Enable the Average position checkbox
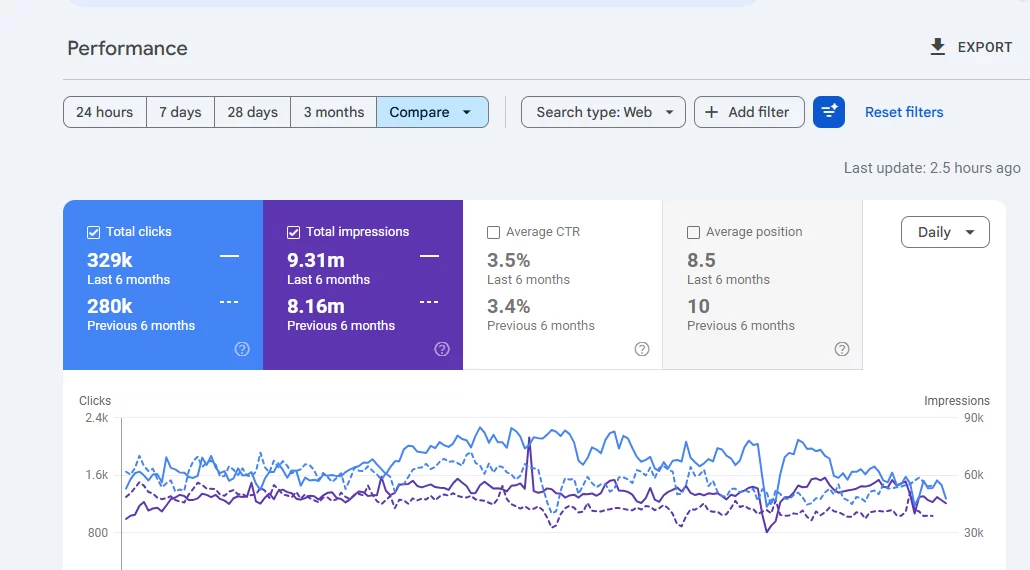The width and height of the screenshot is (1030, 570). (693, 232)
